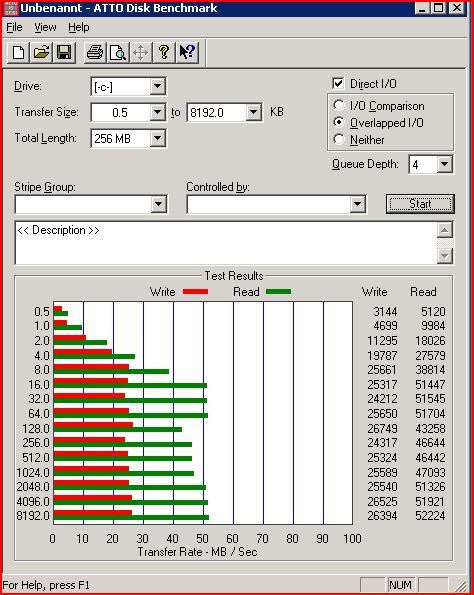The width and height of the screenshot is (474, 595).
Task: Expand the Stripe Group dropdown
Action: point(158,205)
